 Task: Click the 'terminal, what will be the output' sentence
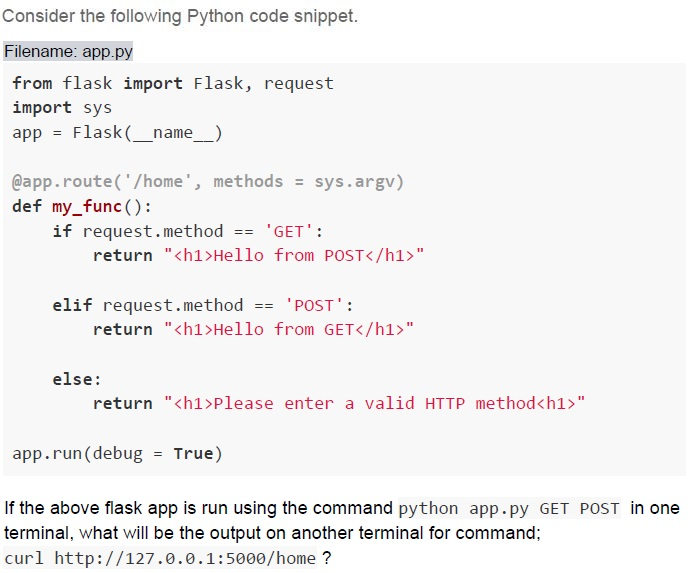272,533
